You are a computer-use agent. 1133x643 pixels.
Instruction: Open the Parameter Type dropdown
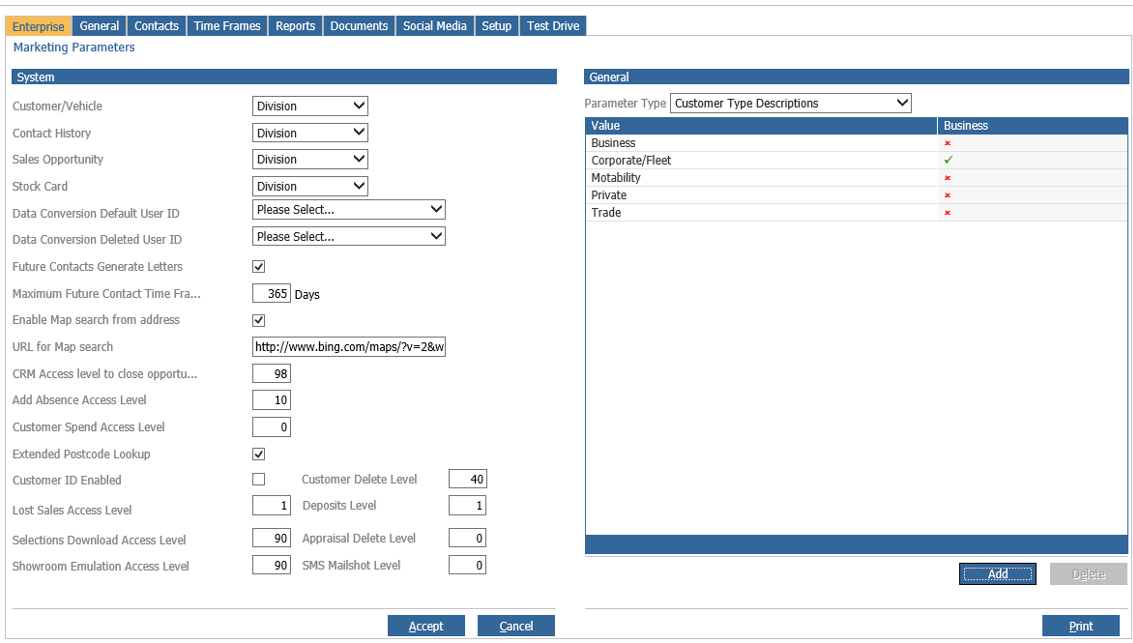point(790,103)
